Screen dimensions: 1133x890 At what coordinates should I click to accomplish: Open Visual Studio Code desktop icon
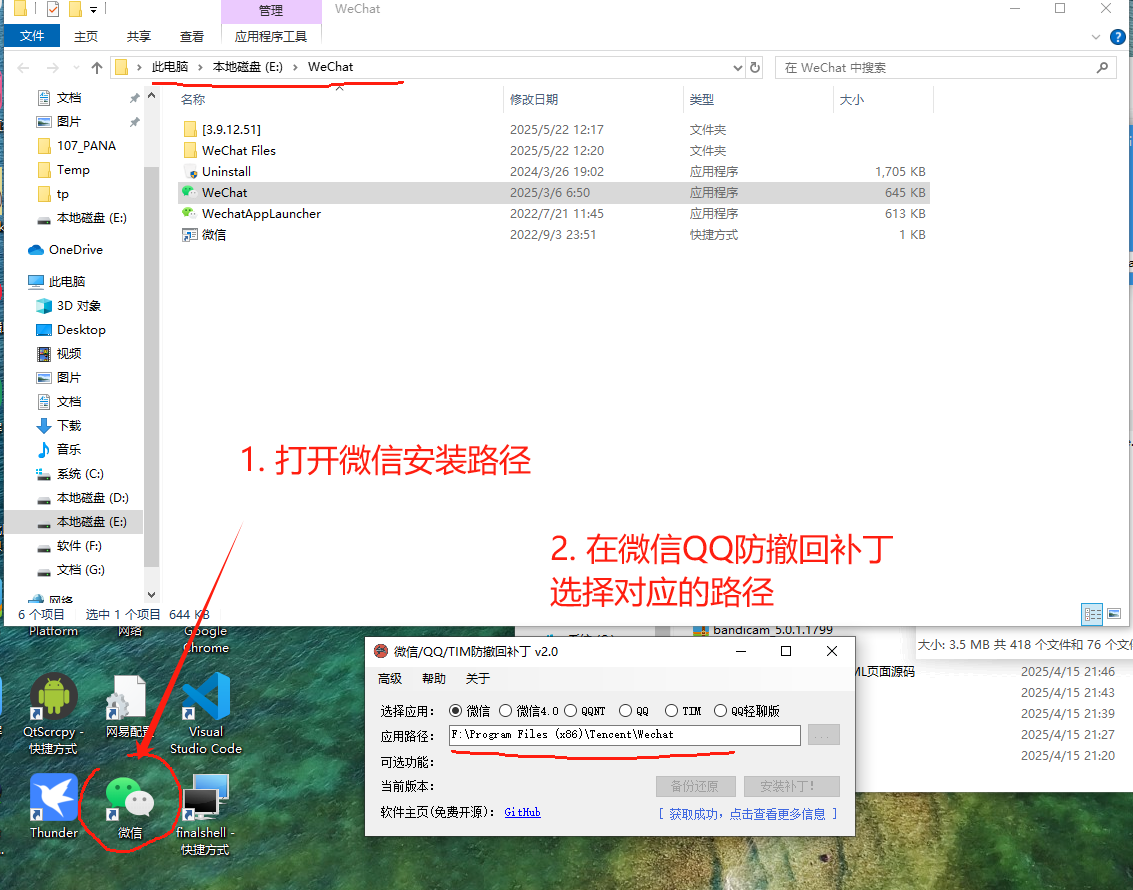(206, 700)
